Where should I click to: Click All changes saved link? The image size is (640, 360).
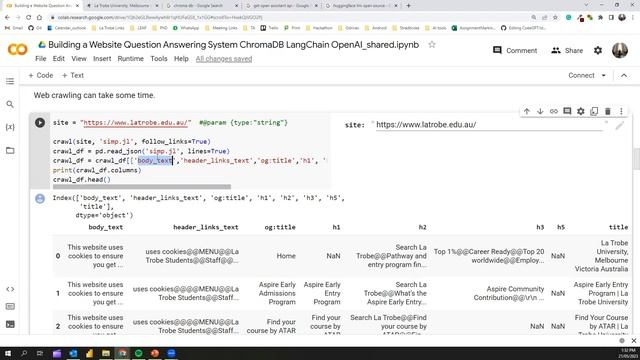point(224,59)
